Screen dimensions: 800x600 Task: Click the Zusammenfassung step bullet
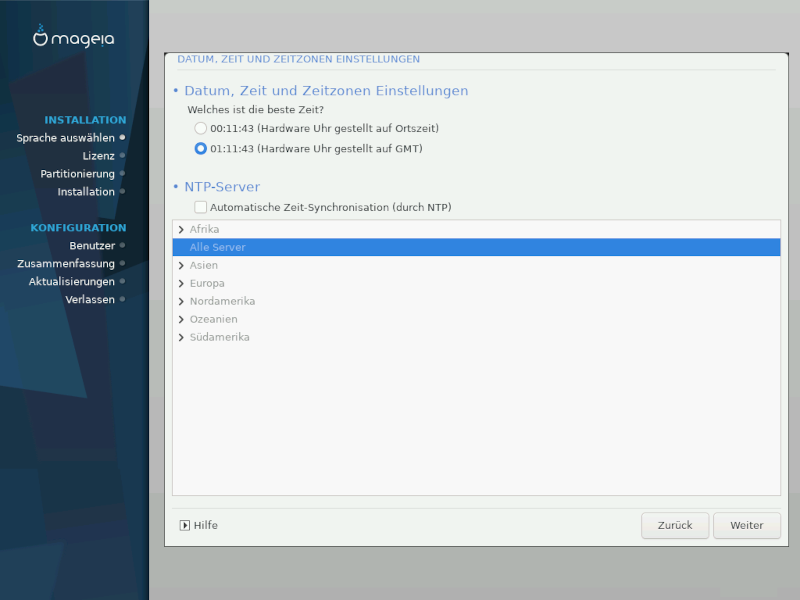coord(122,264)
